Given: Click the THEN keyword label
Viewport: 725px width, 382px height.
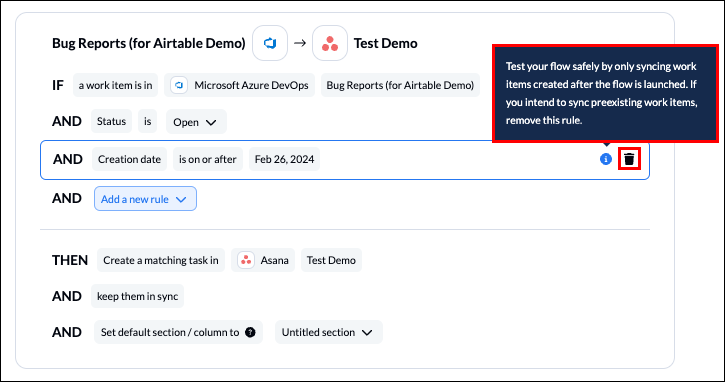Looking at the screenshot, I should tap(70, 260).
